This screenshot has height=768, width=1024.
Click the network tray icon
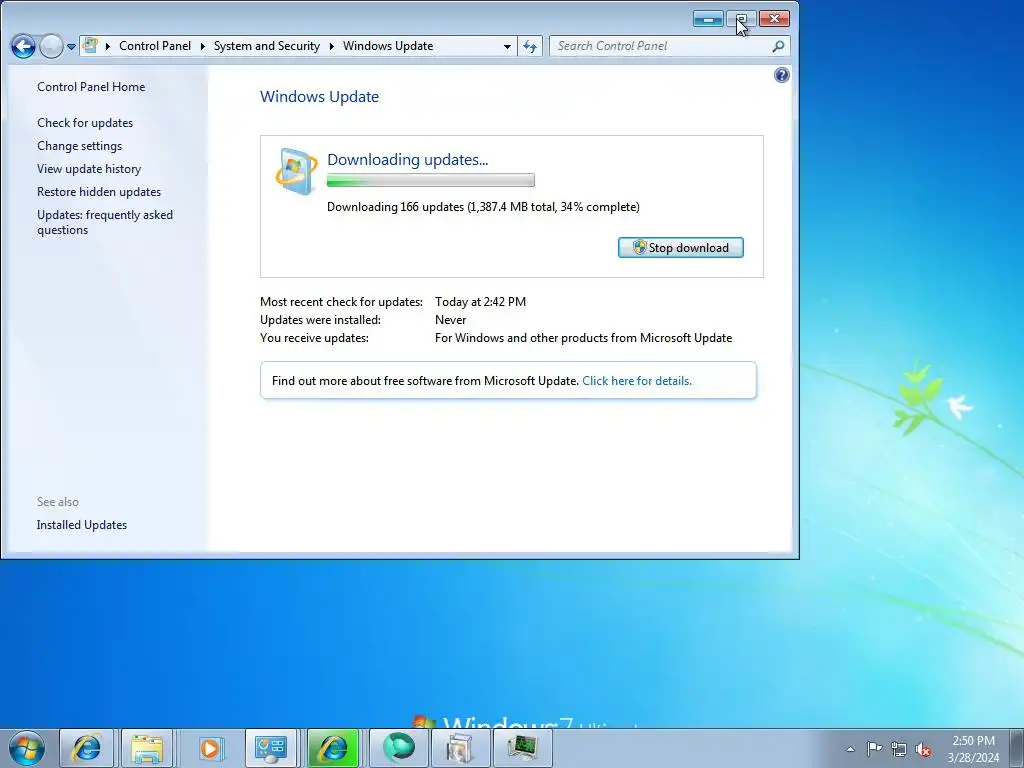coord(899,749)
